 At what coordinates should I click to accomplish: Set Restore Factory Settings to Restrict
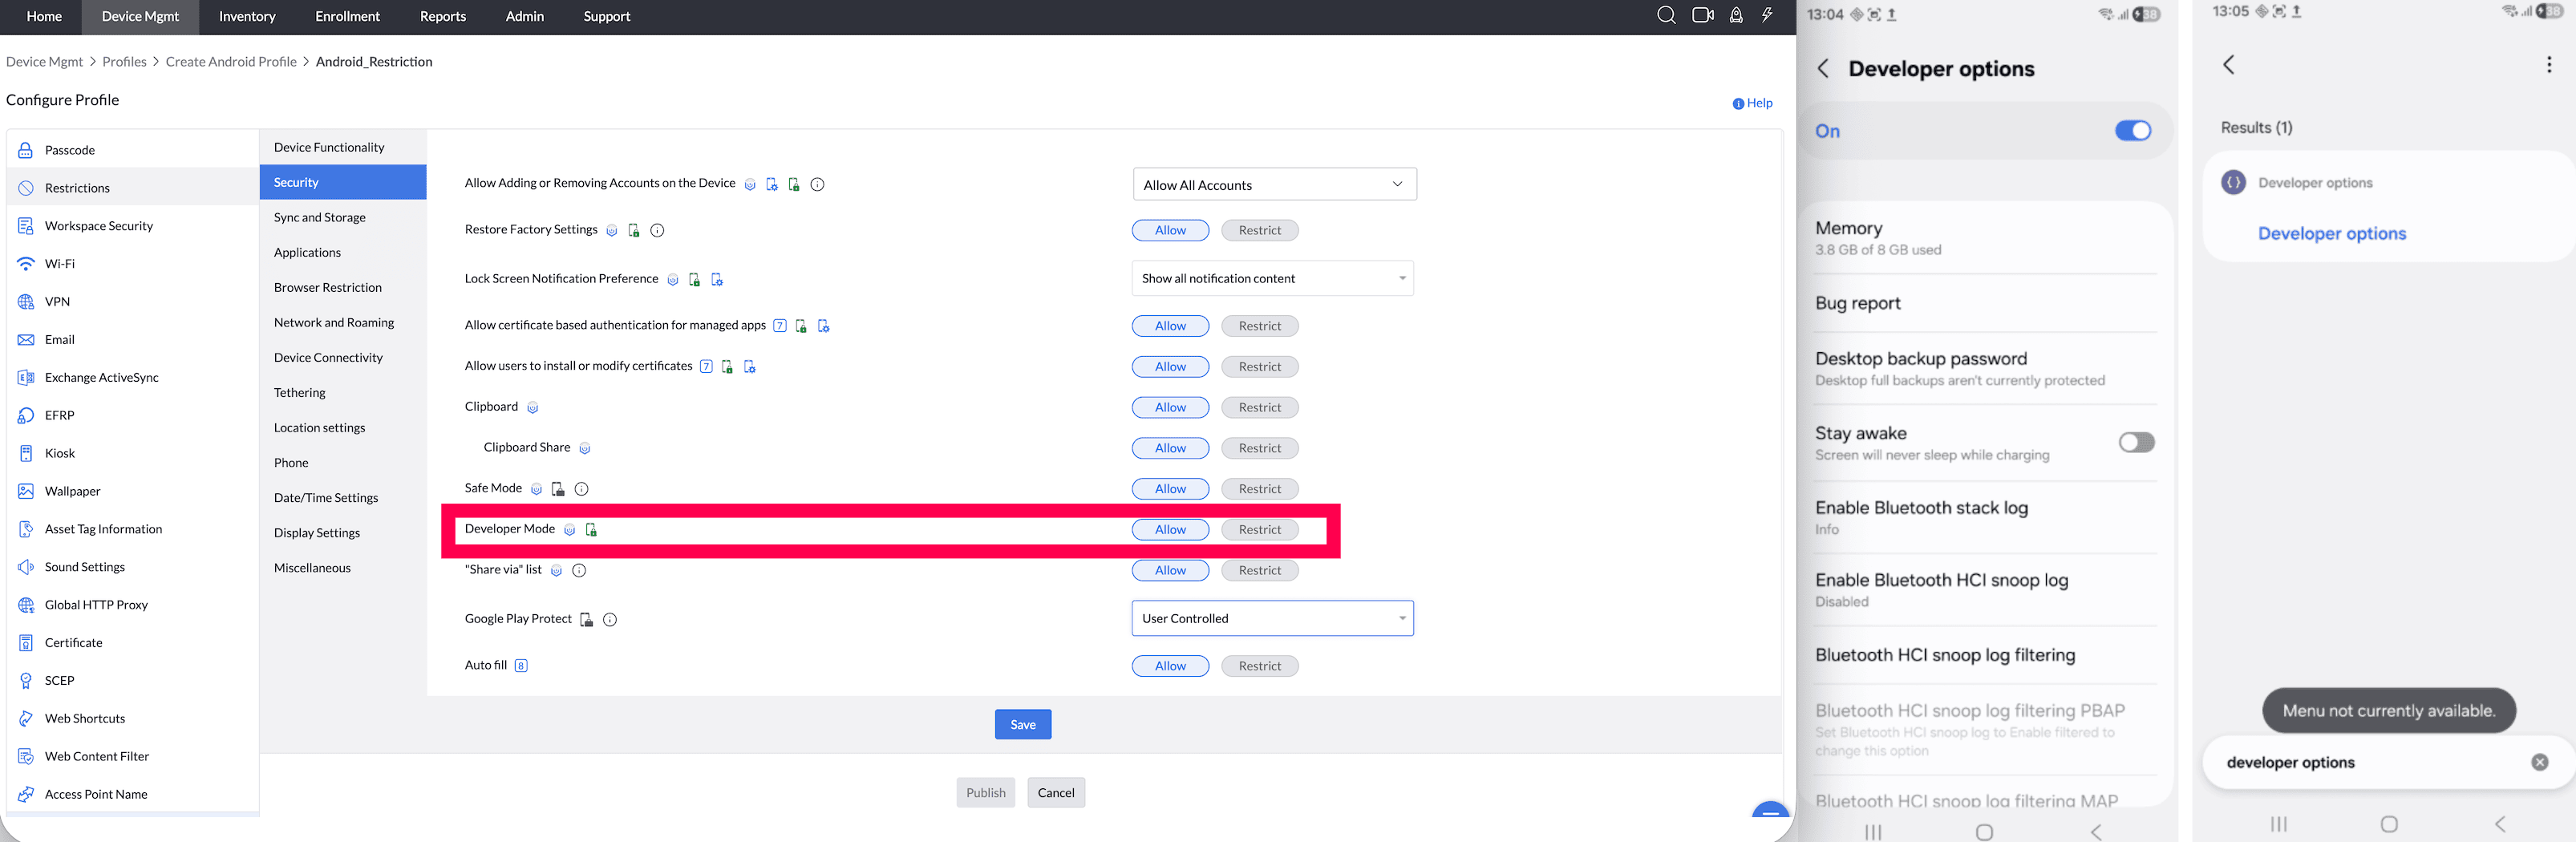coord(1259,231)
